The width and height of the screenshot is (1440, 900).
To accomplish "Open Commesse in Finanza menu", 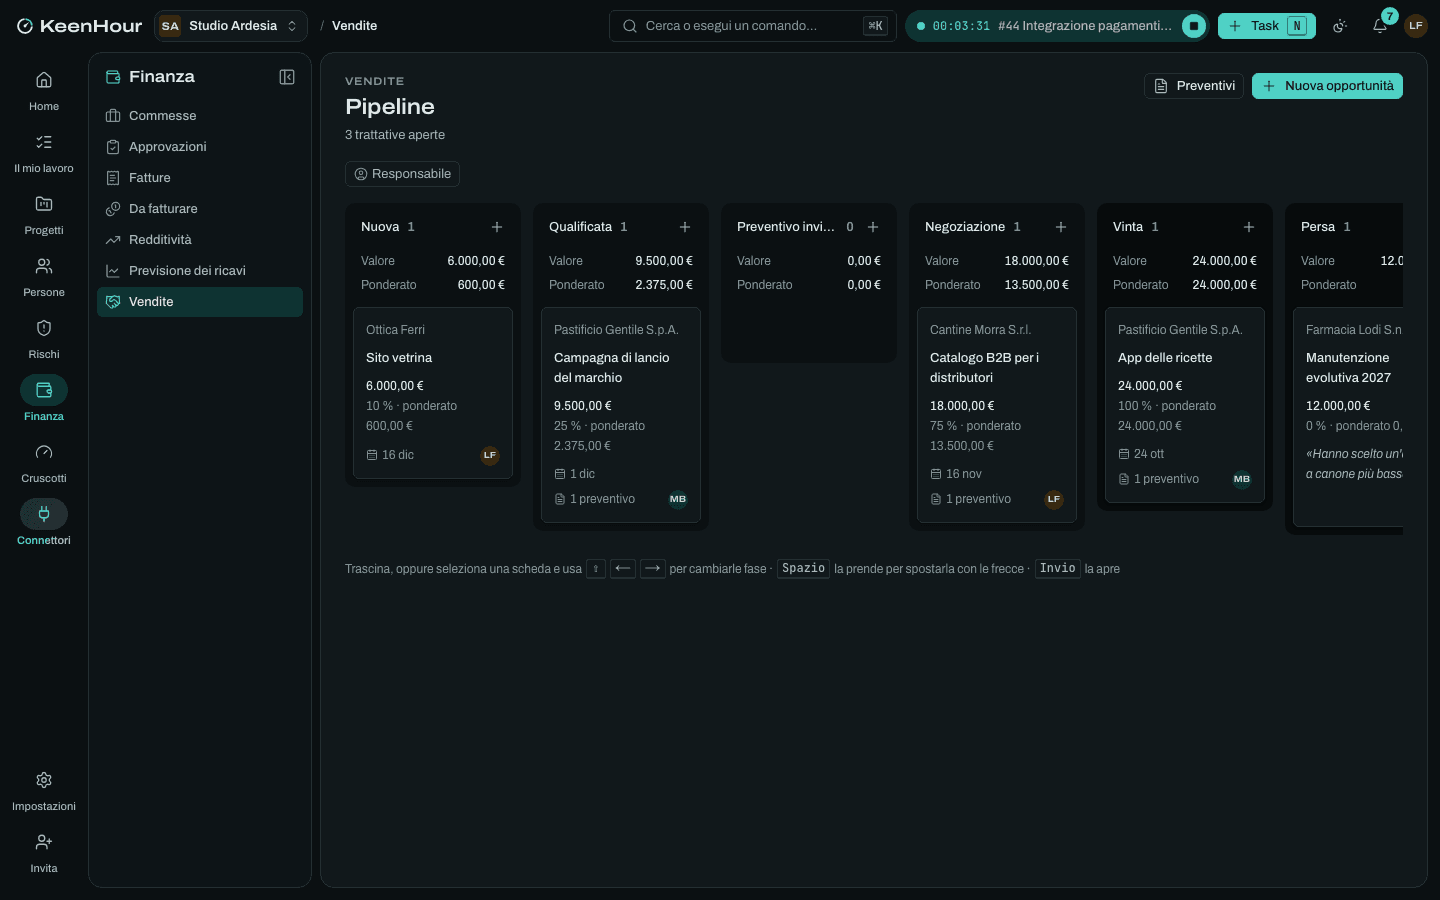I will click(x=200, y=116).
